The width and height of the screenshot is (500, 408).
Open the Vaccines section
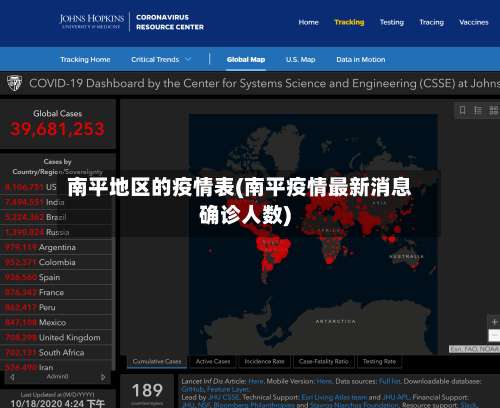(x=474, y=22)
